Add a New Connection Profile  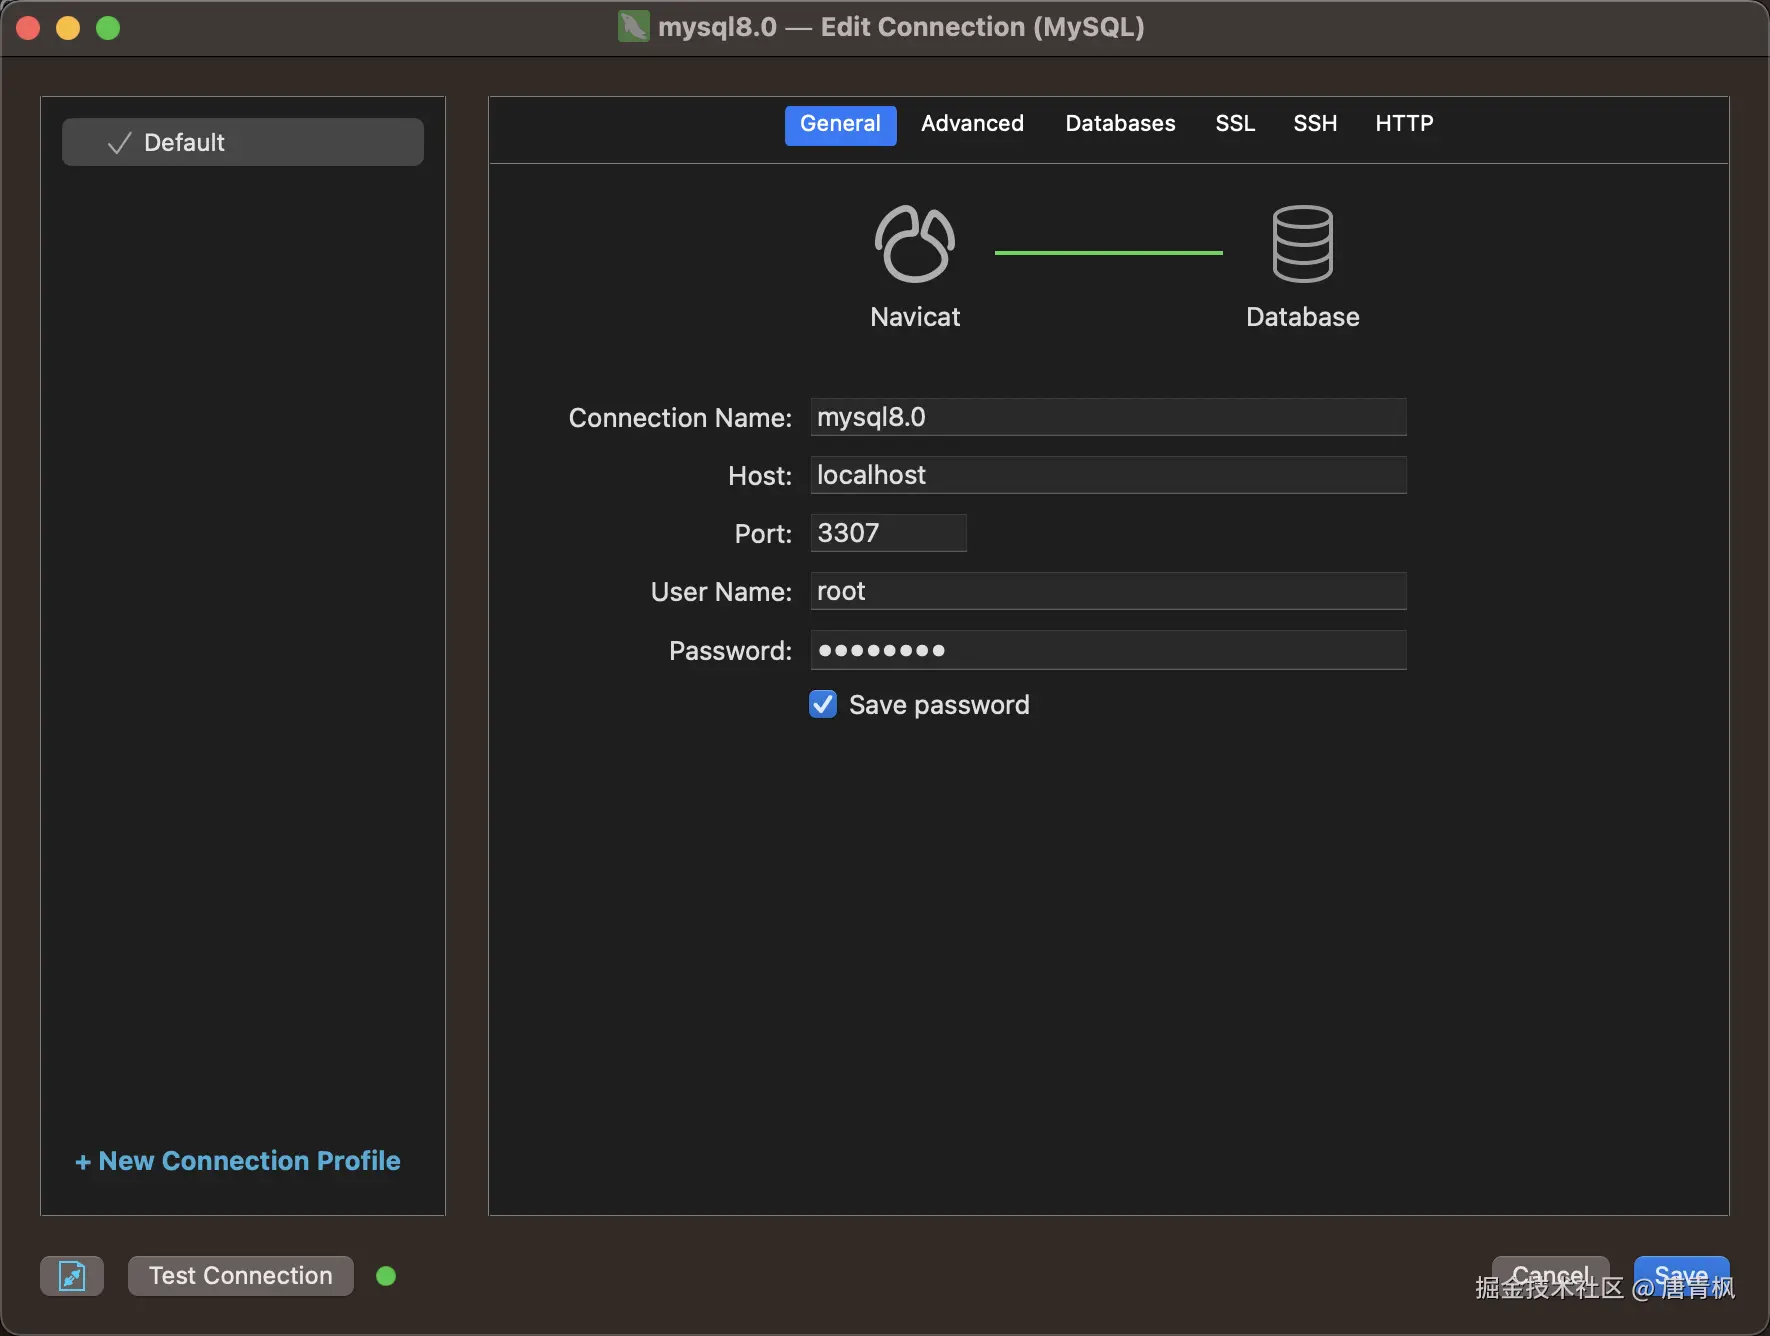point(238,1161)
